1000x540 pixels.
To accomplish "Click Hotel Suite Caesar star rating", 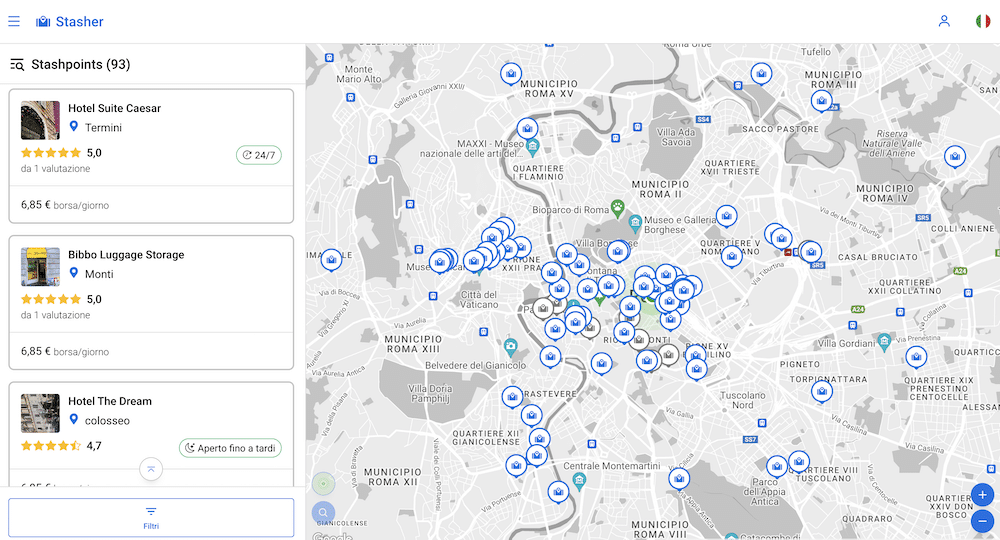I will (x=51, y=152).
